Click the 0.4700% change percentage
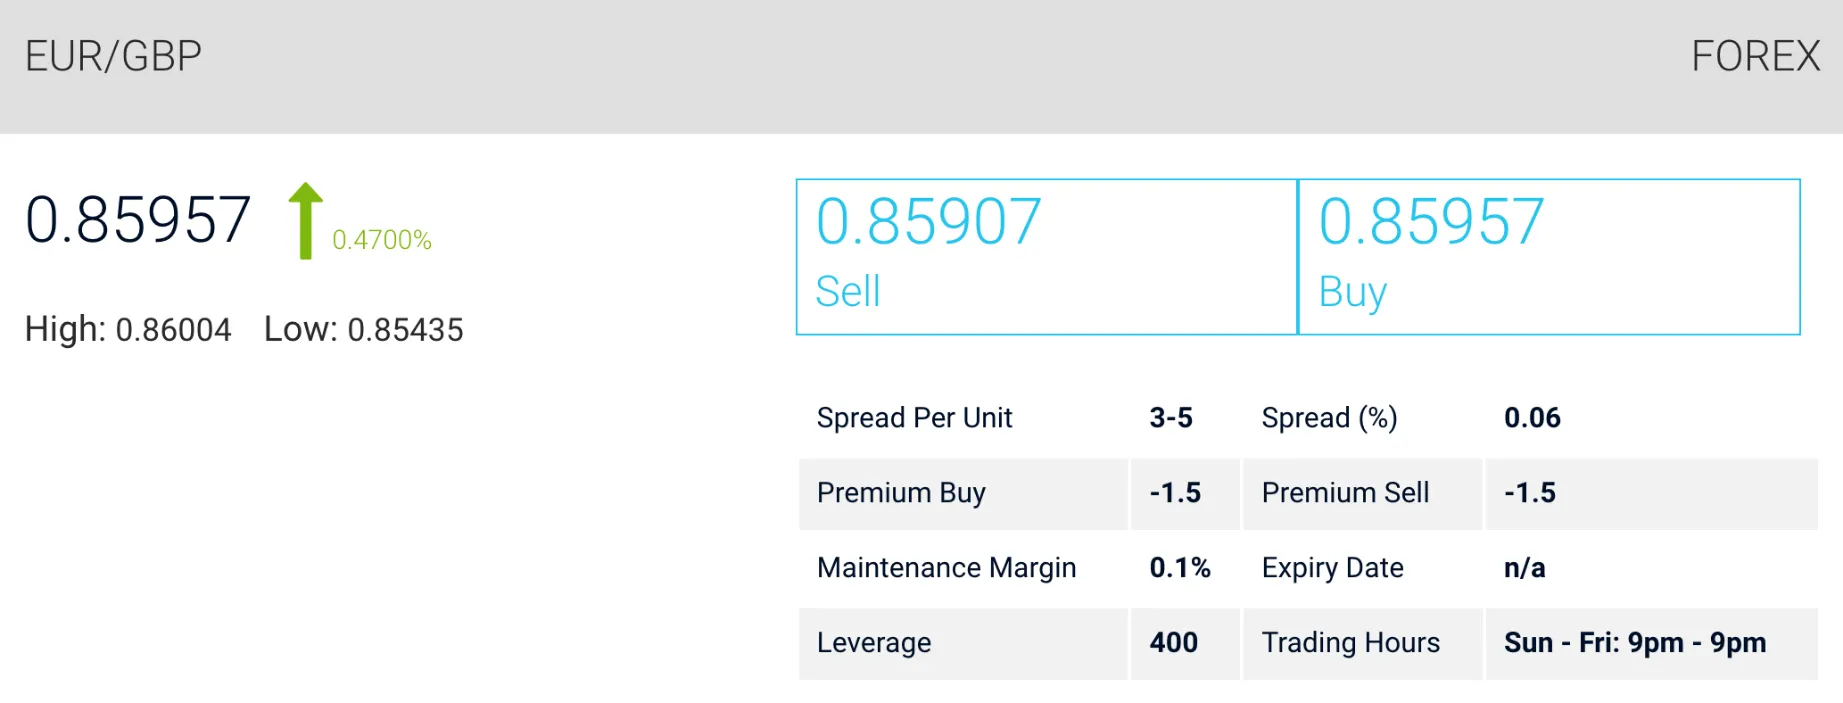This screenshot has height=703, width=1843. (x=382, y=240)
